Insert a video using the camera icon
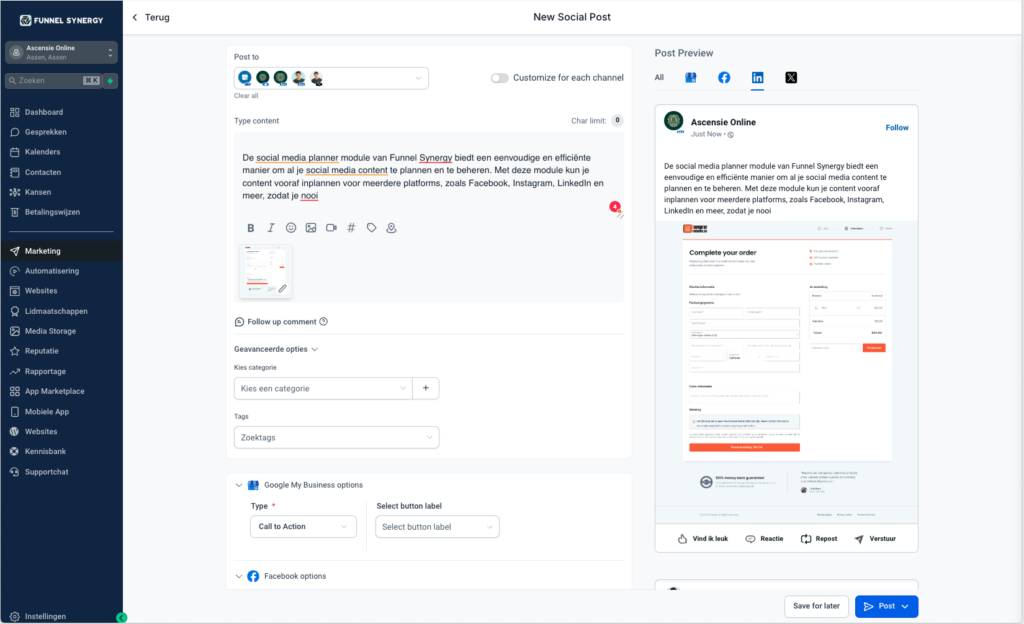 pos(331,228)
